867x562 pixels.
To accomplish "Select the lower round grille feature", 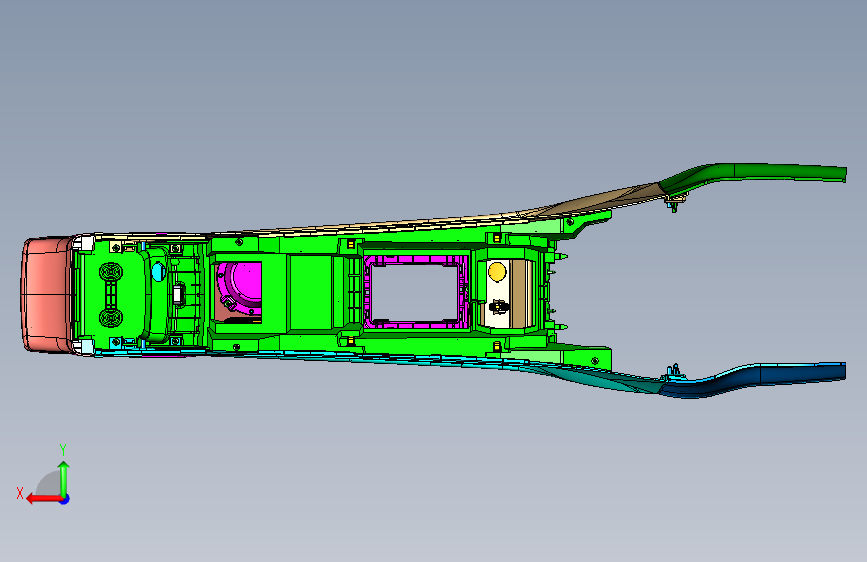I will tap(111, 318).
